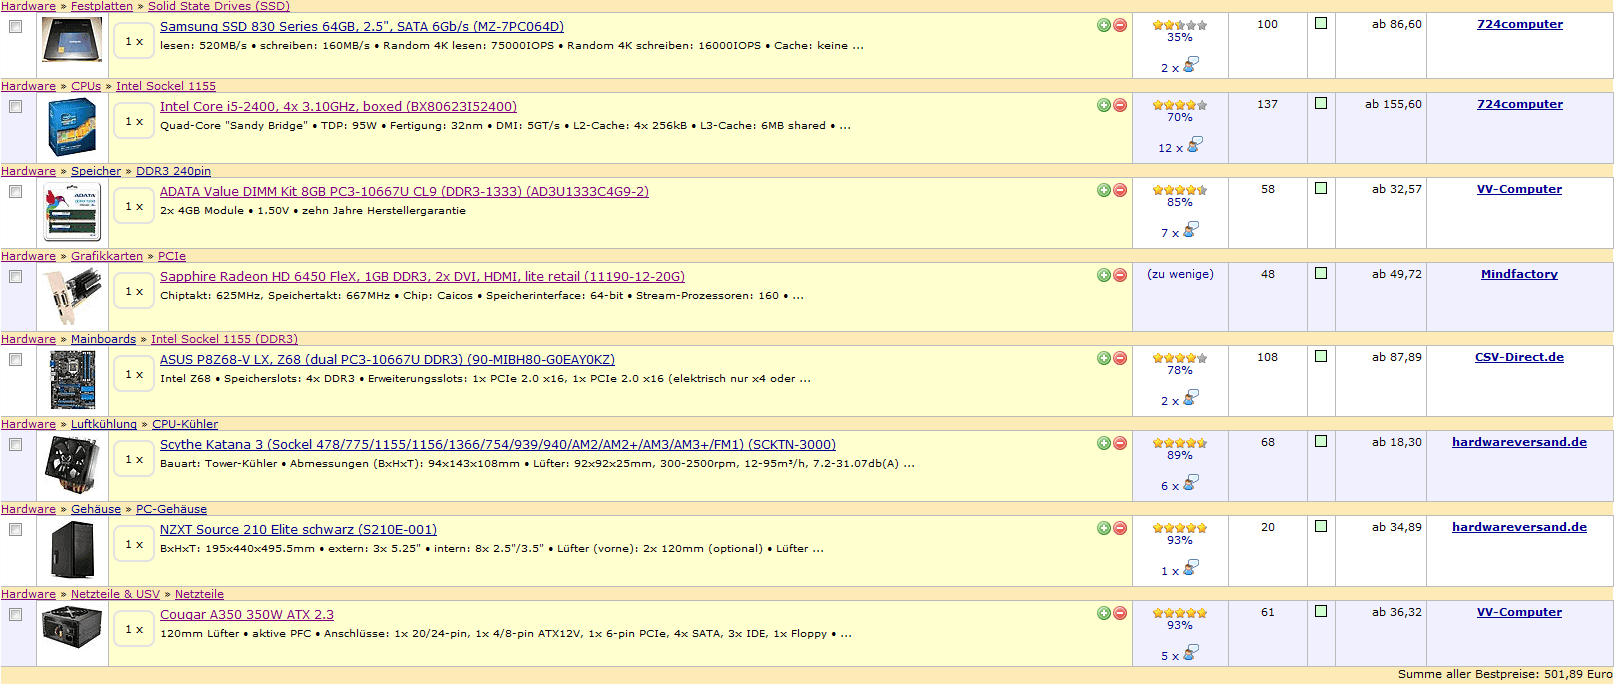Image resolution: width=1614 pixels, height=684 pixels.
Task: Click '(zu wenige)' rating text for Sapphire Radeon
Action: [1180, 274]
